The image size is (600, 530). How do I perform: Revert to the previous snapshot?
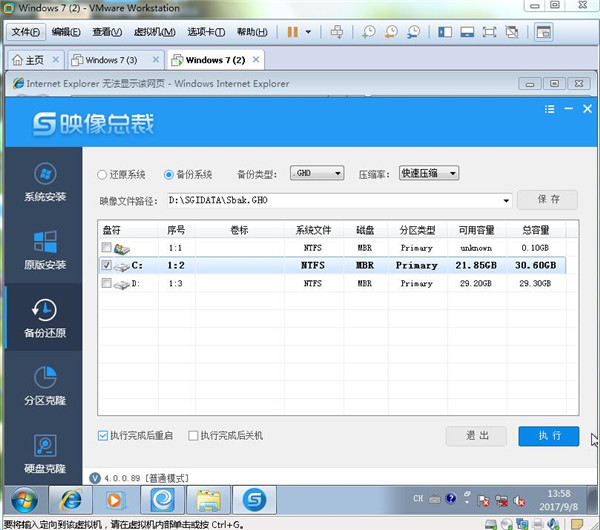(x=391, y=32)
